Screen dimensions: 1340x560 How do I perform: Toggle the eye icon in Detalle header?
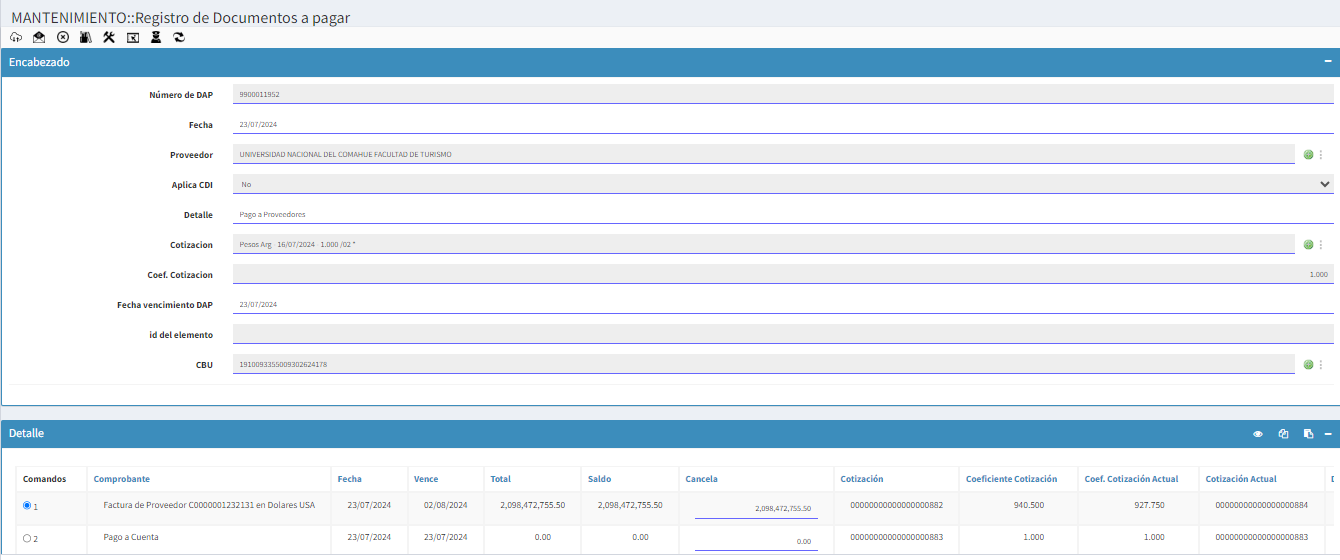click(1258, 434)
